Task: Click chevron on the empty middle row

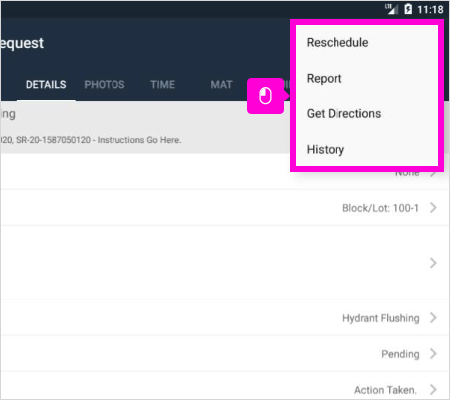Action: click(x=433, y=263)
